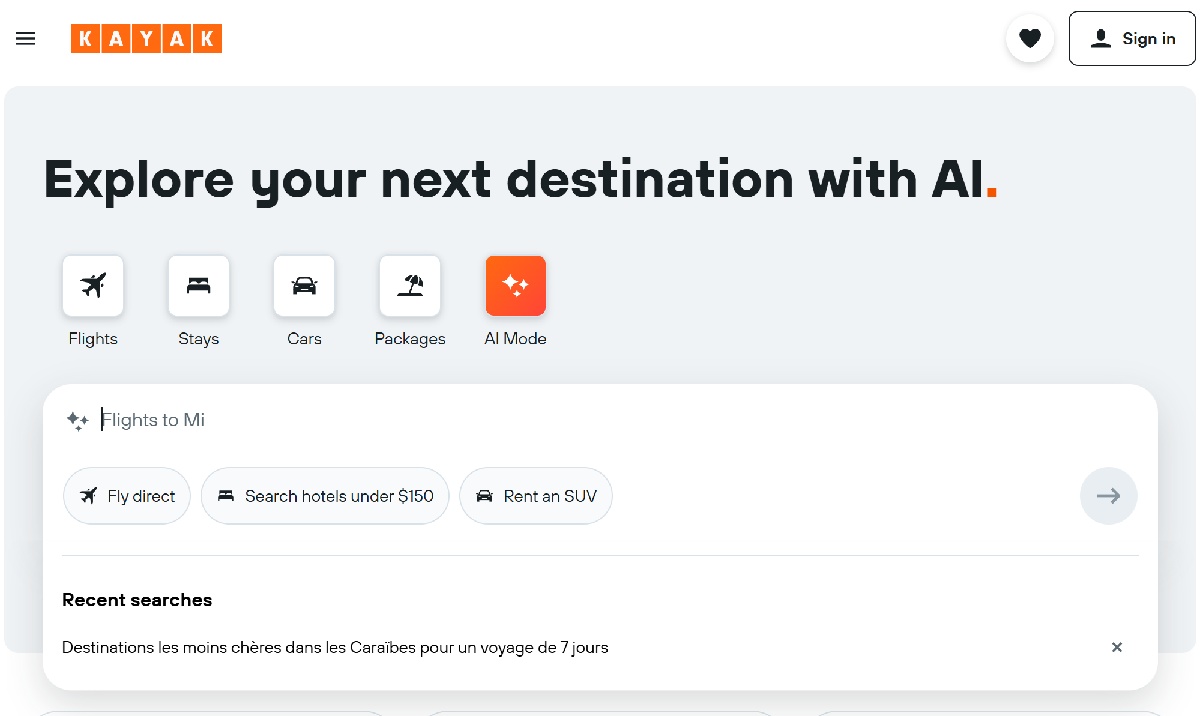The image size is (1200, 716).
Task: Click sparkle icon in search box
Action: coord(78,421)
